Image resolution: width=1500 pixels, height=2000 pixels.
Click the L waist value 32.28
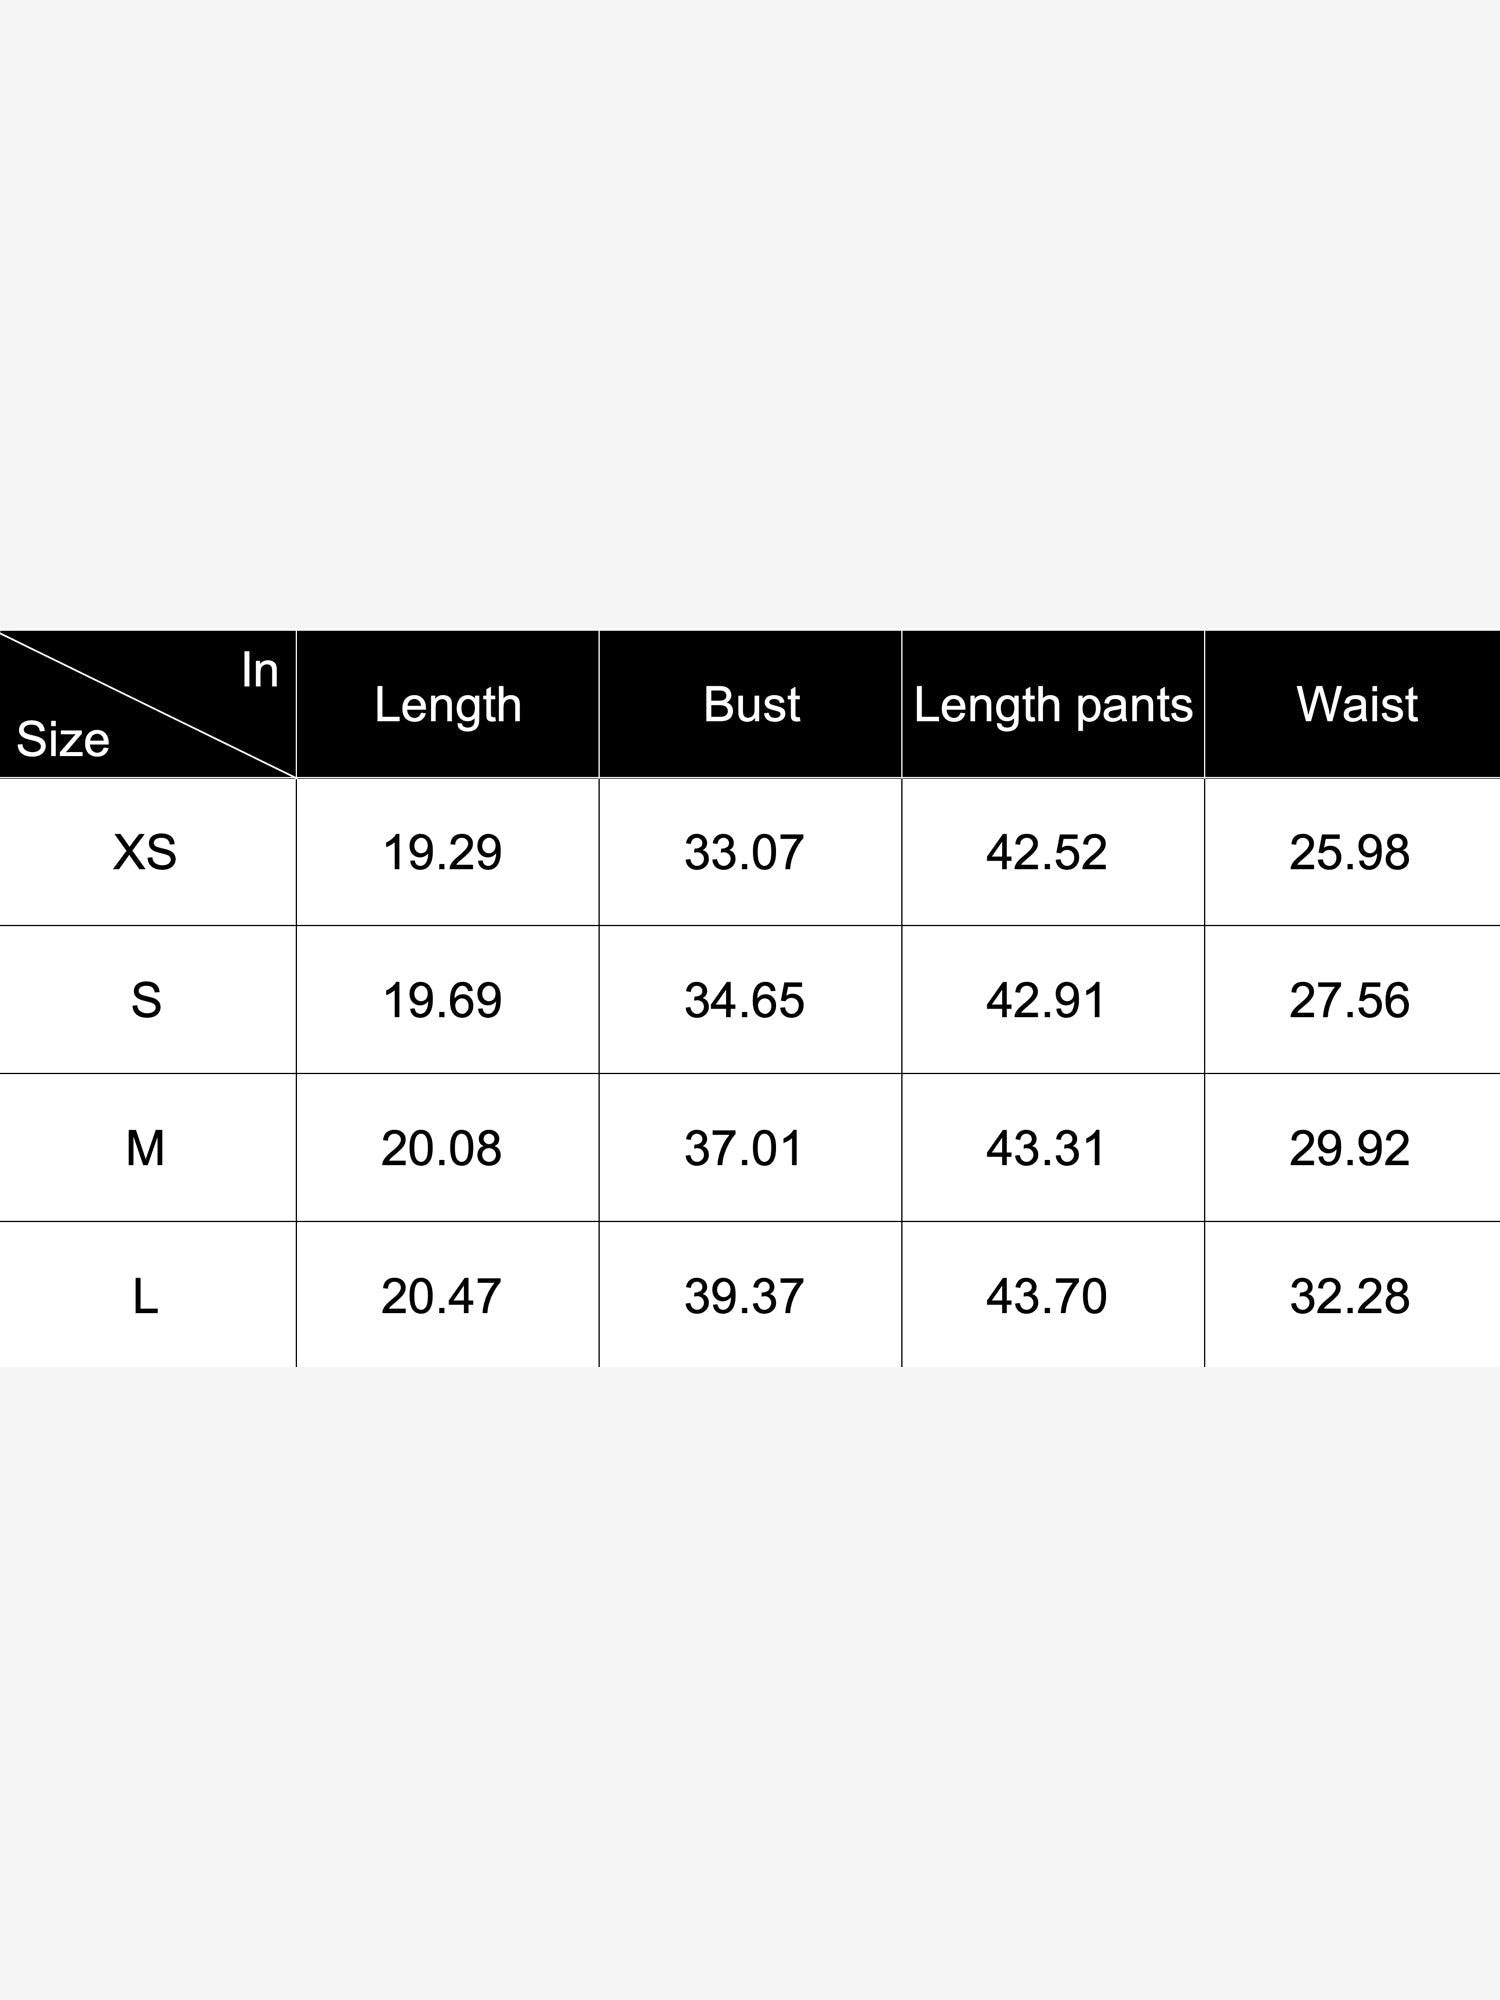click(1350, 1297)
